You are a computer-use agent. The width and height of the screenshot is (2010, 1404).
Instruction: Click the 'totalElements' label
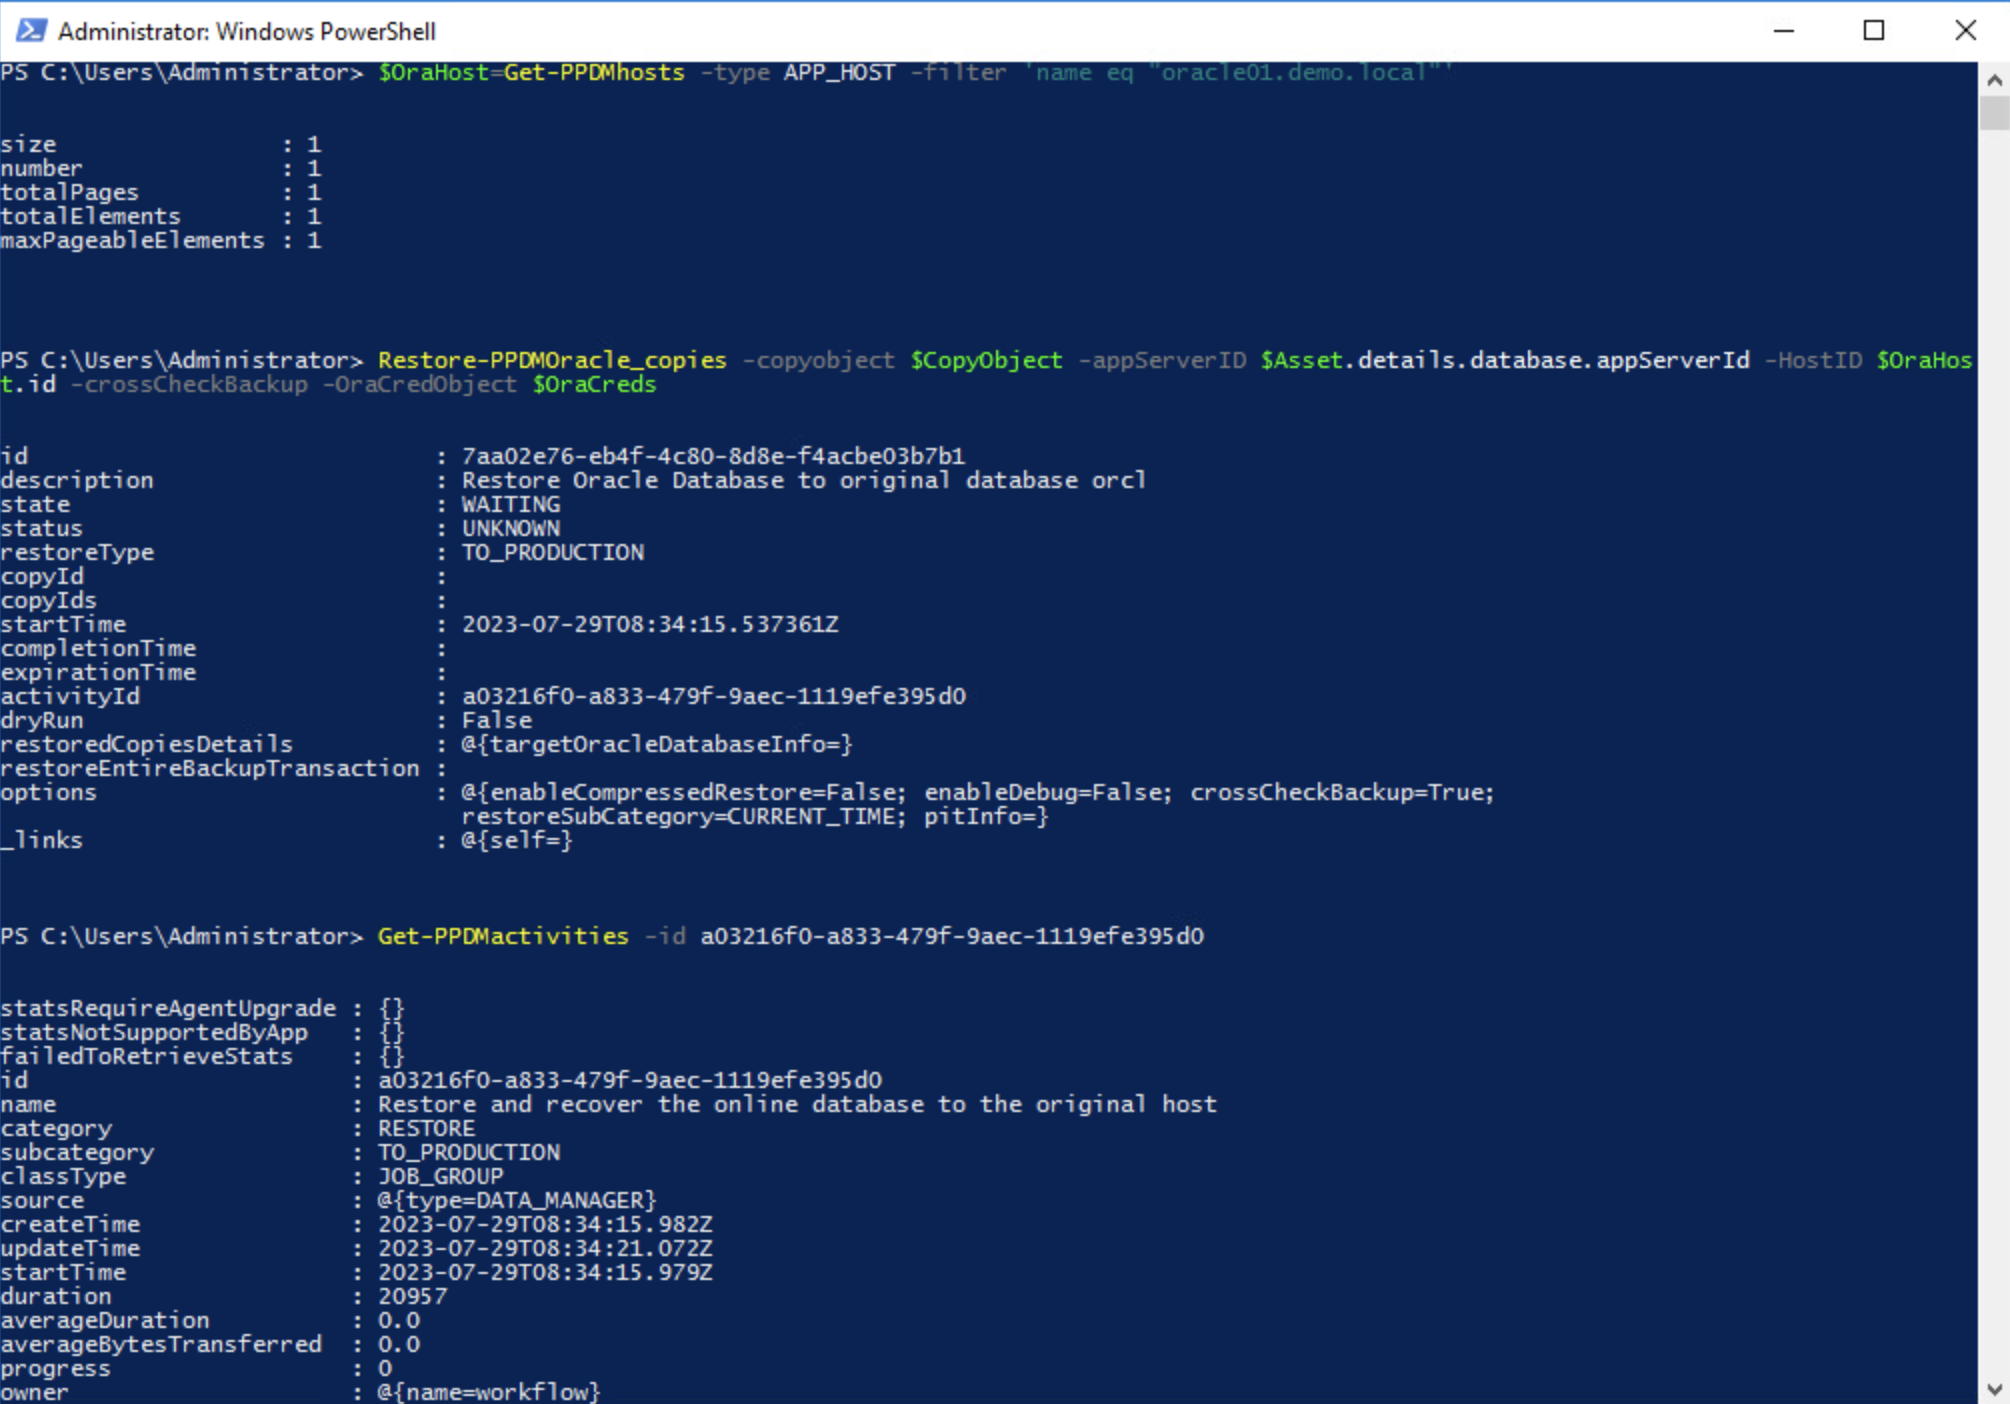point(90,216)
